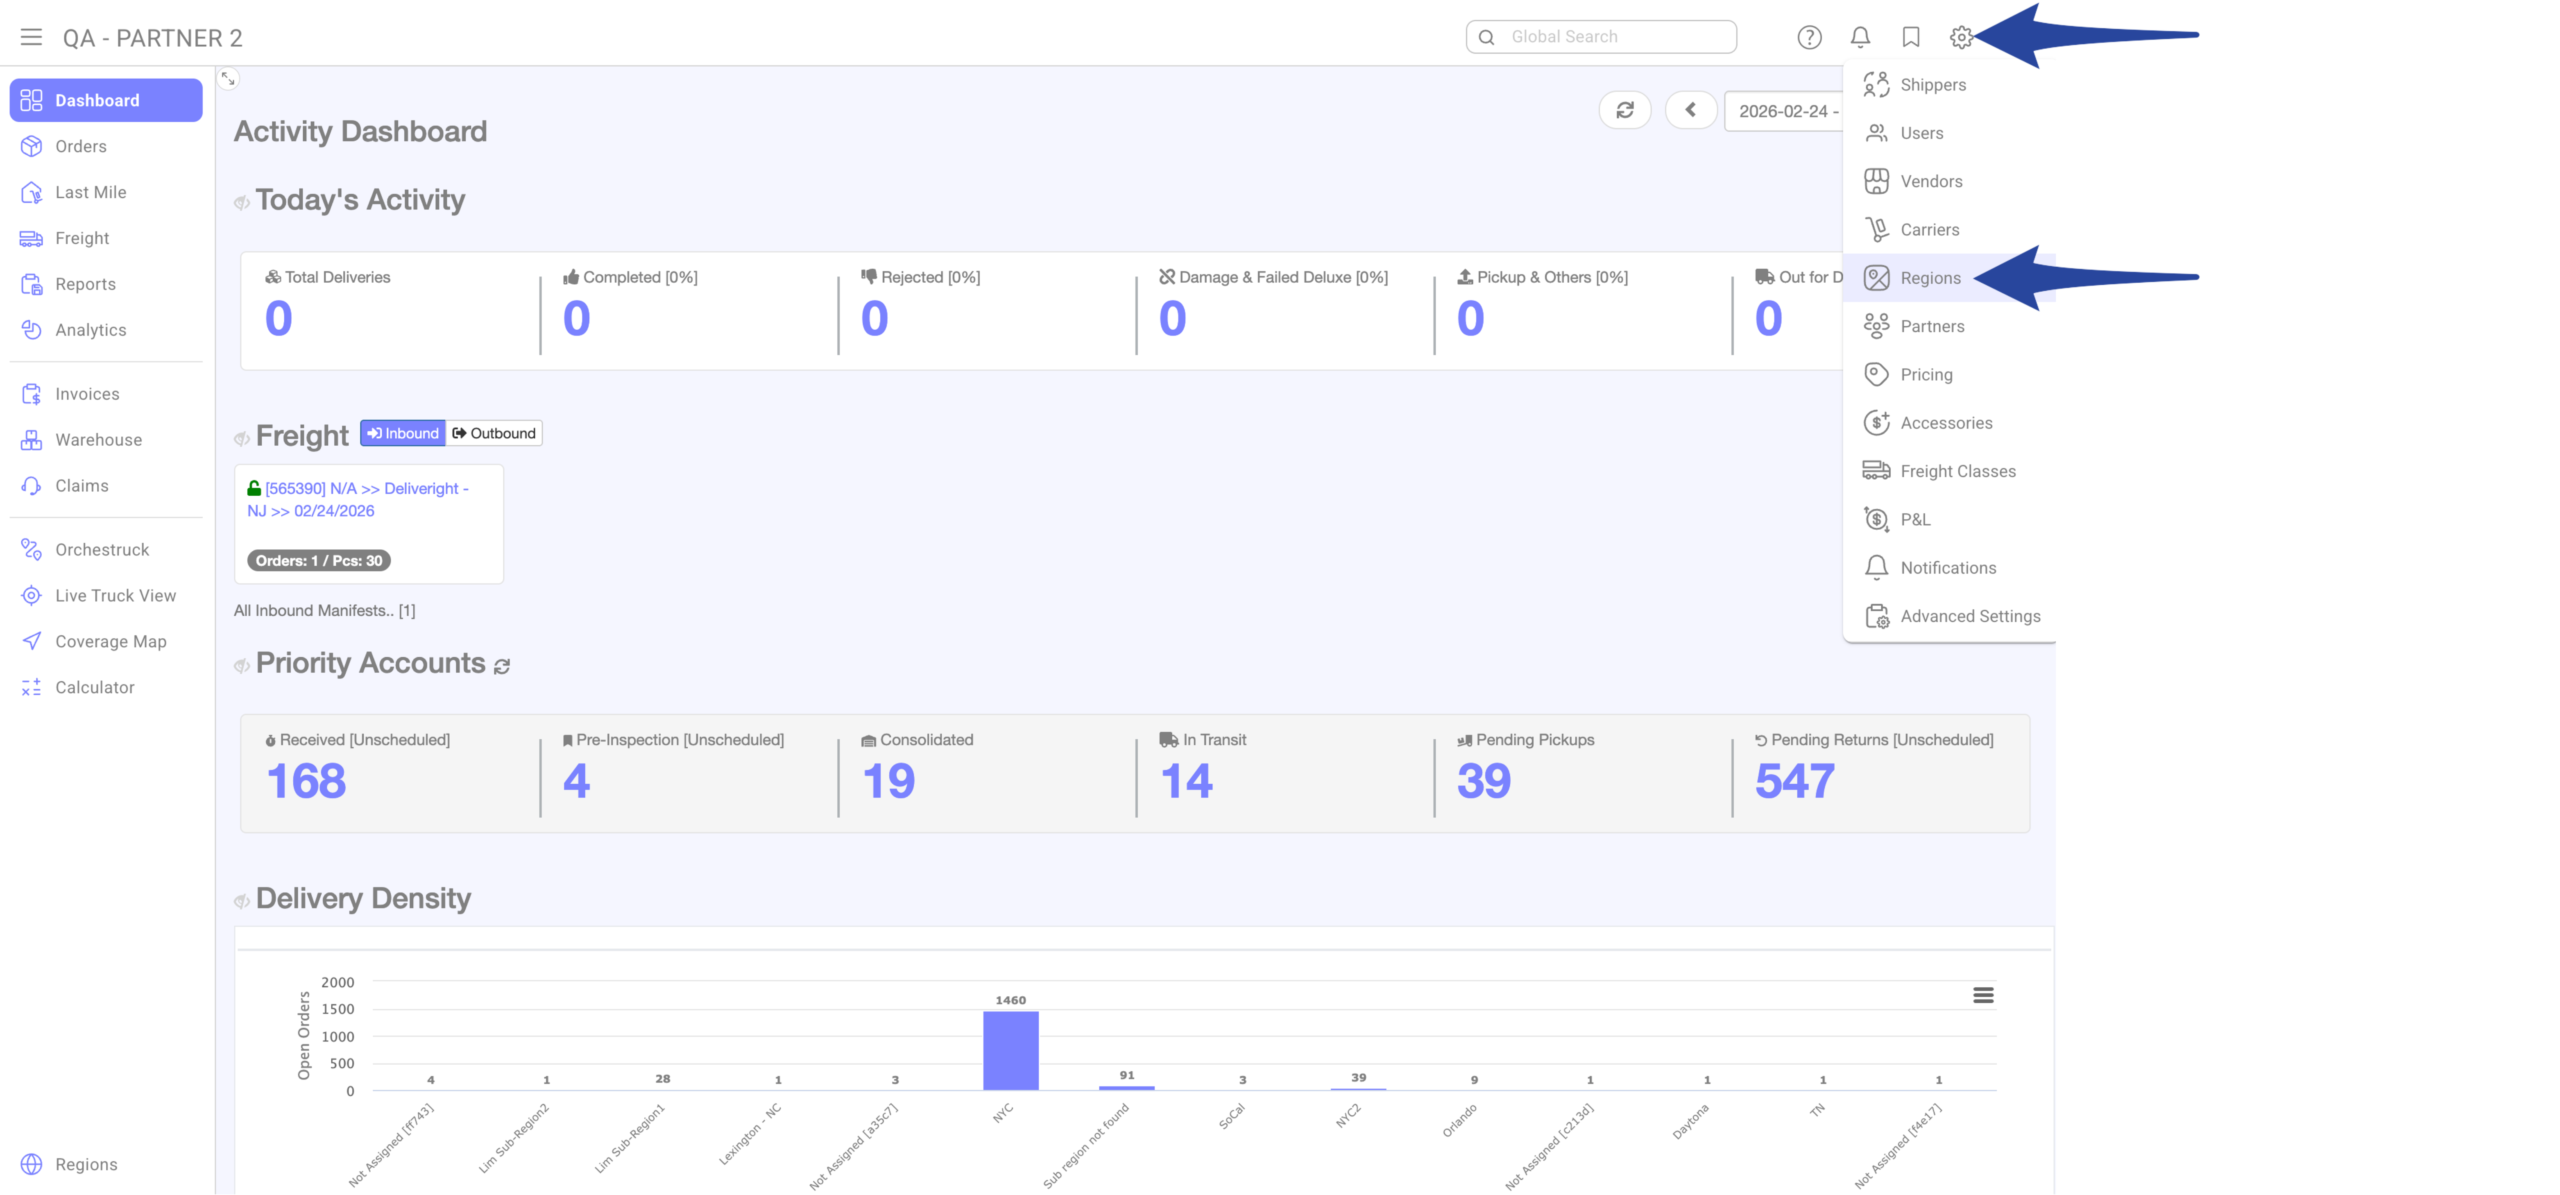The height and width of the screenshot is (1195, 2560).
Task: Click the bookmark icon in header
Action: tap(1910, 37)
